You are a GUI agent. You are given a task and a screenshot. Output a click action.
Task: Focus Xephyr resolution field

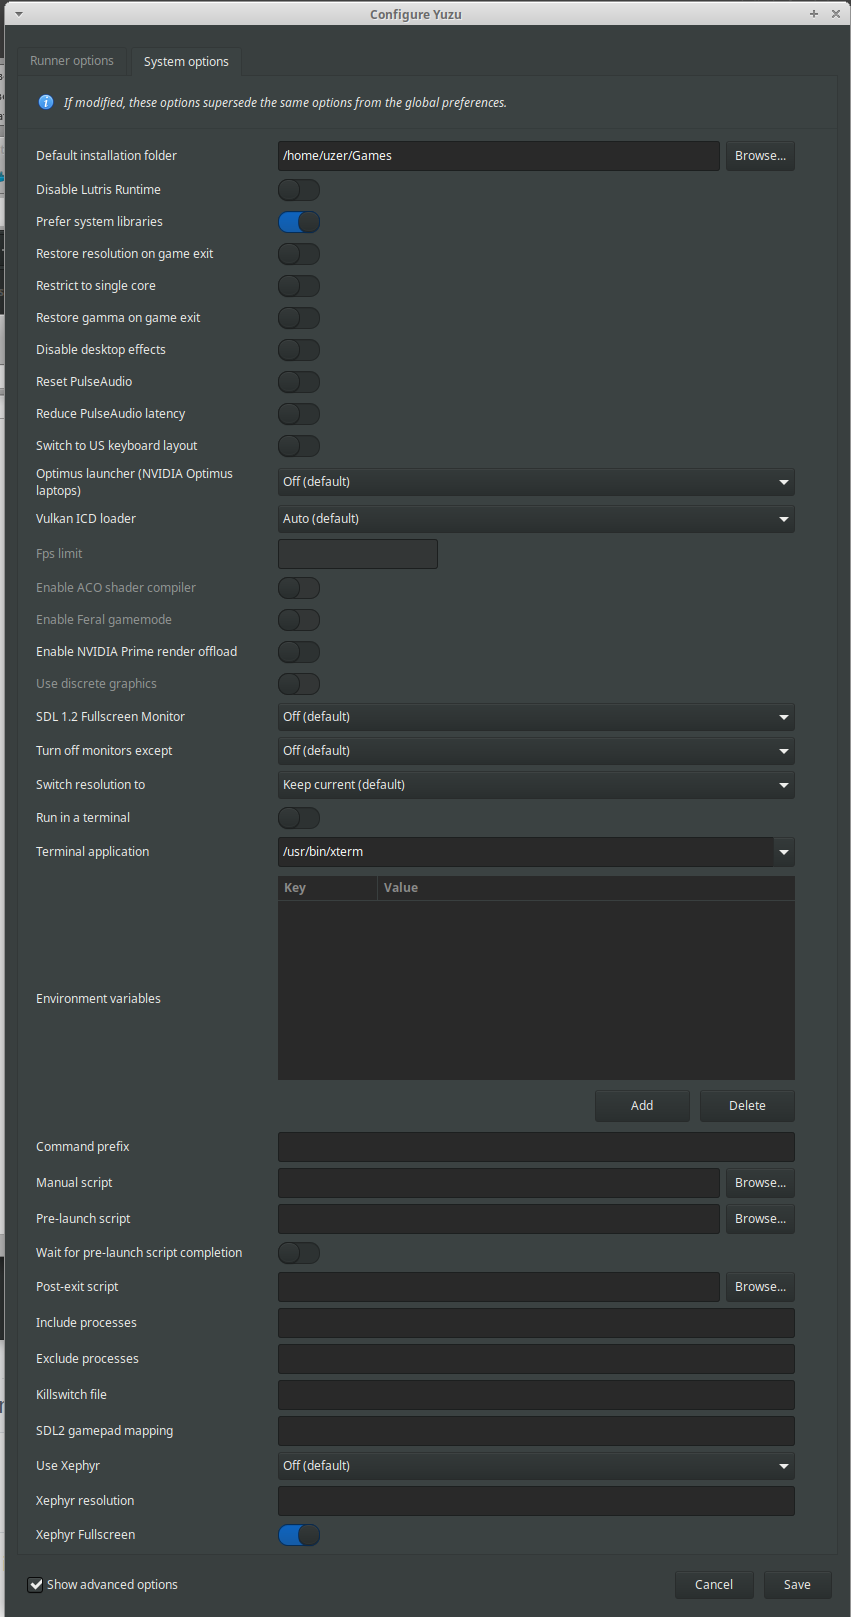coord(536,1501)
